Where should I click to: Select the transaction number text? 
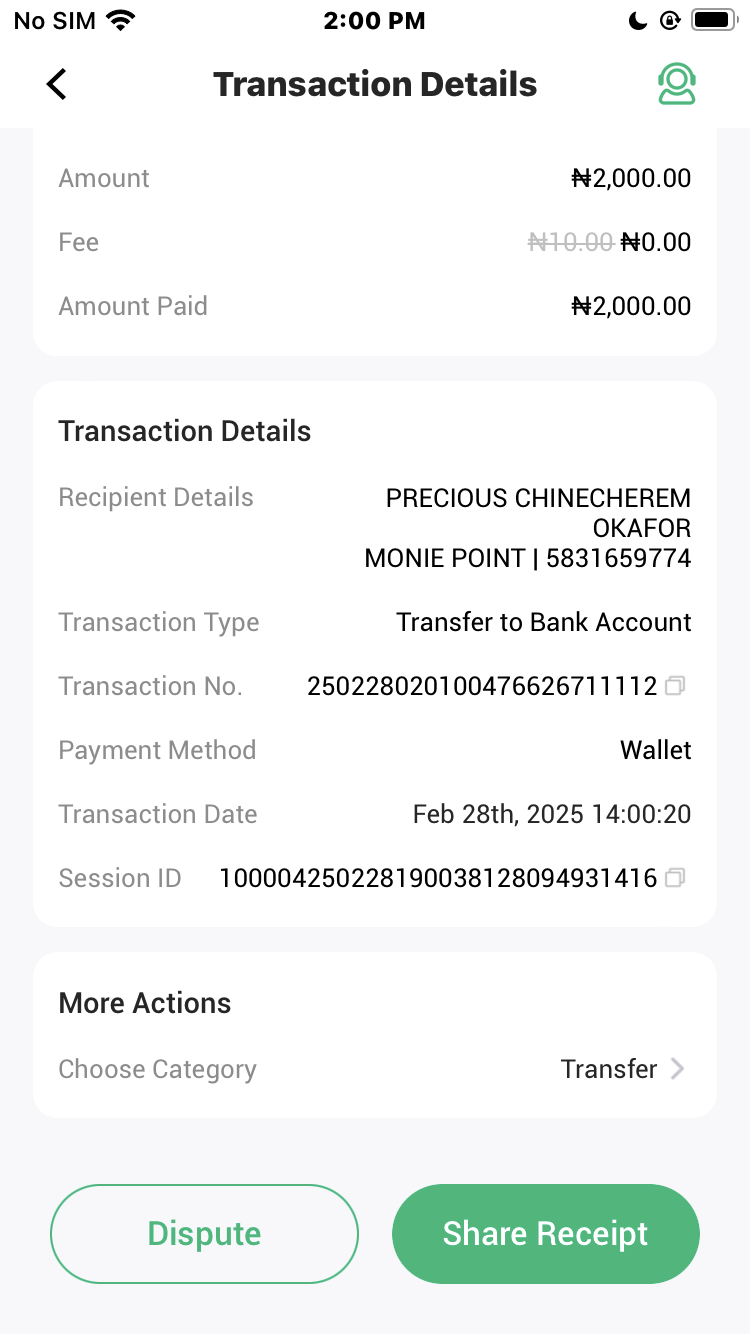[x=482, y=686]
